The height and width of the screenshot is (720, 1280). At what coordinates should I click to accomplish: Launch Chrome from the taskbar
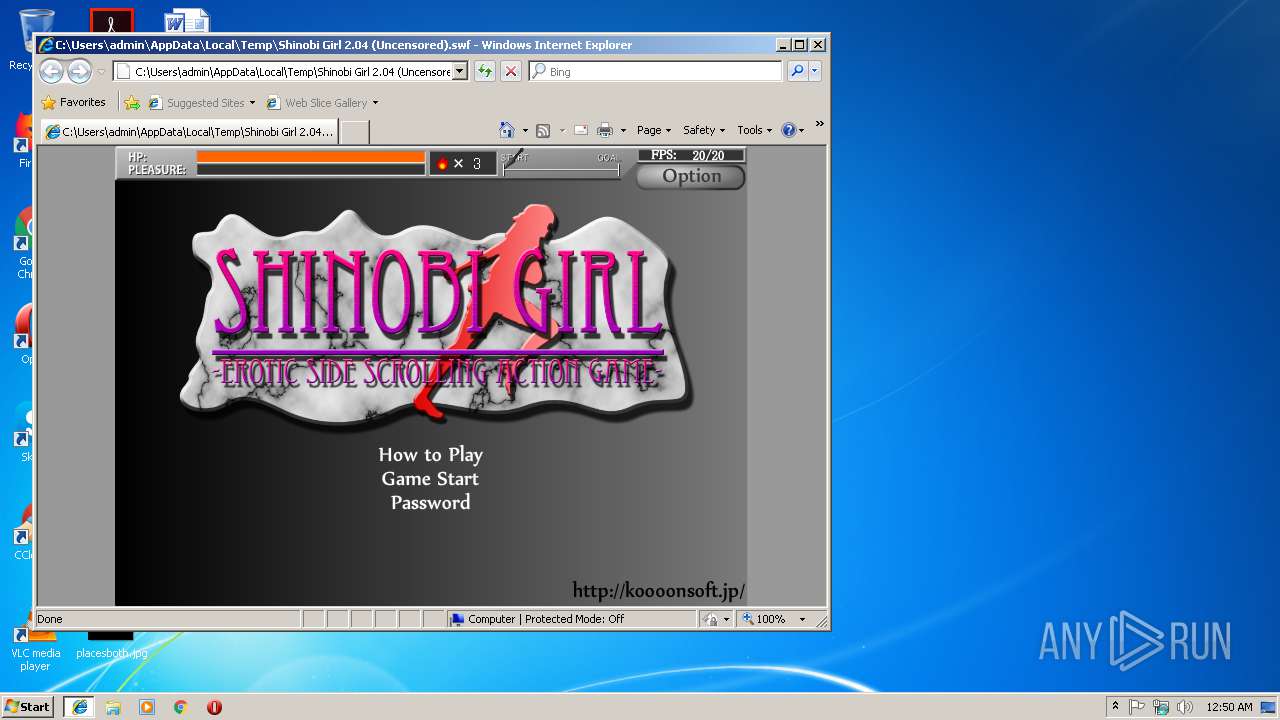[x=181, y=707]
